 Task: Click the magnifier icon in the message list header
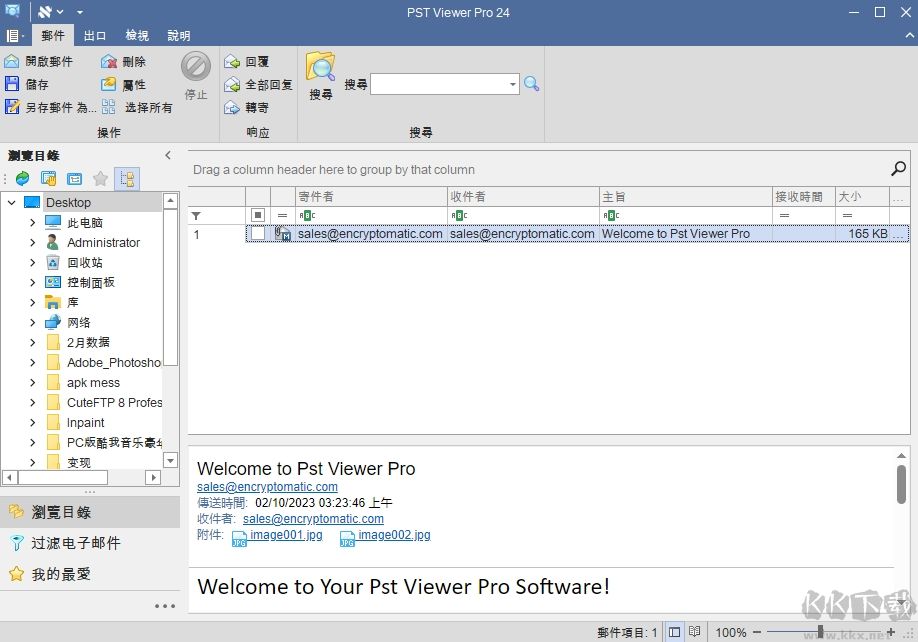[898, 168]
